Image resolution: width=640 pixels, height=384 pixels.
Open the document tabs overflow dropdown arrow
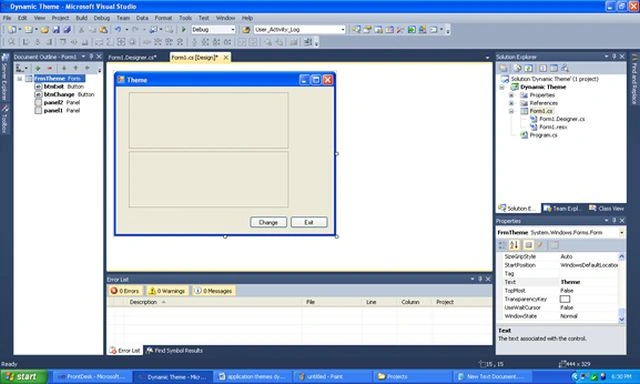(487, 58)
